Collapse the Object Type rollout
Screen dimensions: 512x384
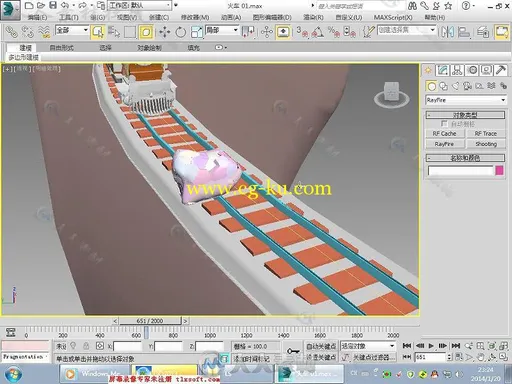click(x=465, y=115)
